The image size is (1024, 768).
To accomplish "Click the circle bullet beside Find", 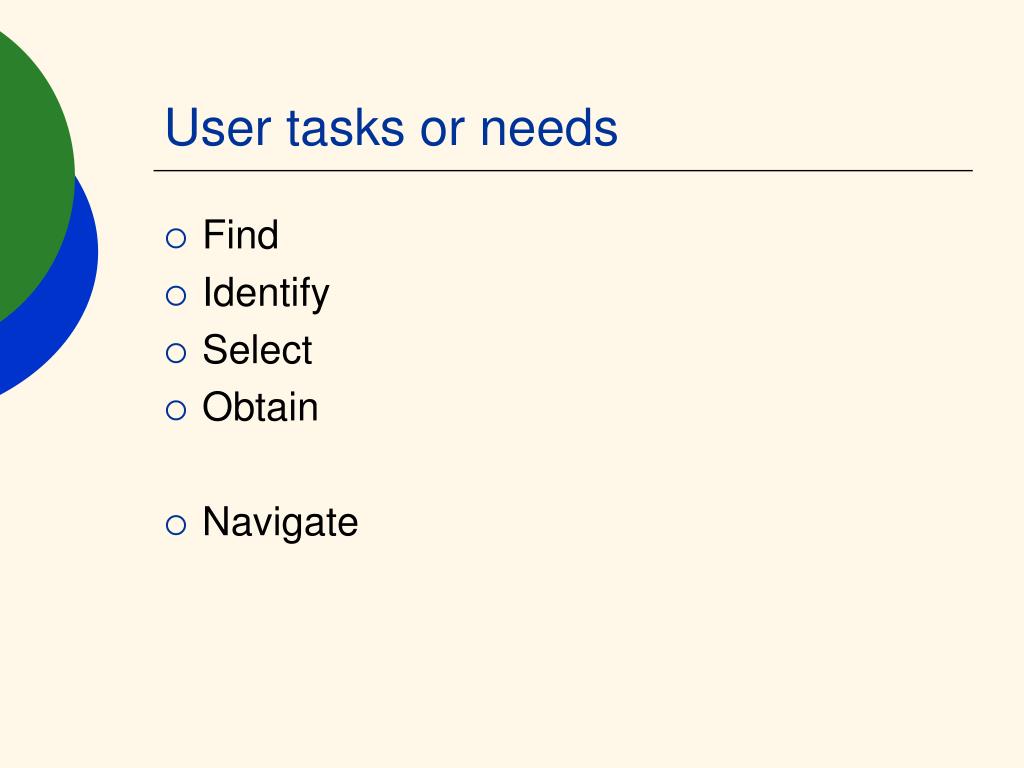I will pos(176,238).
